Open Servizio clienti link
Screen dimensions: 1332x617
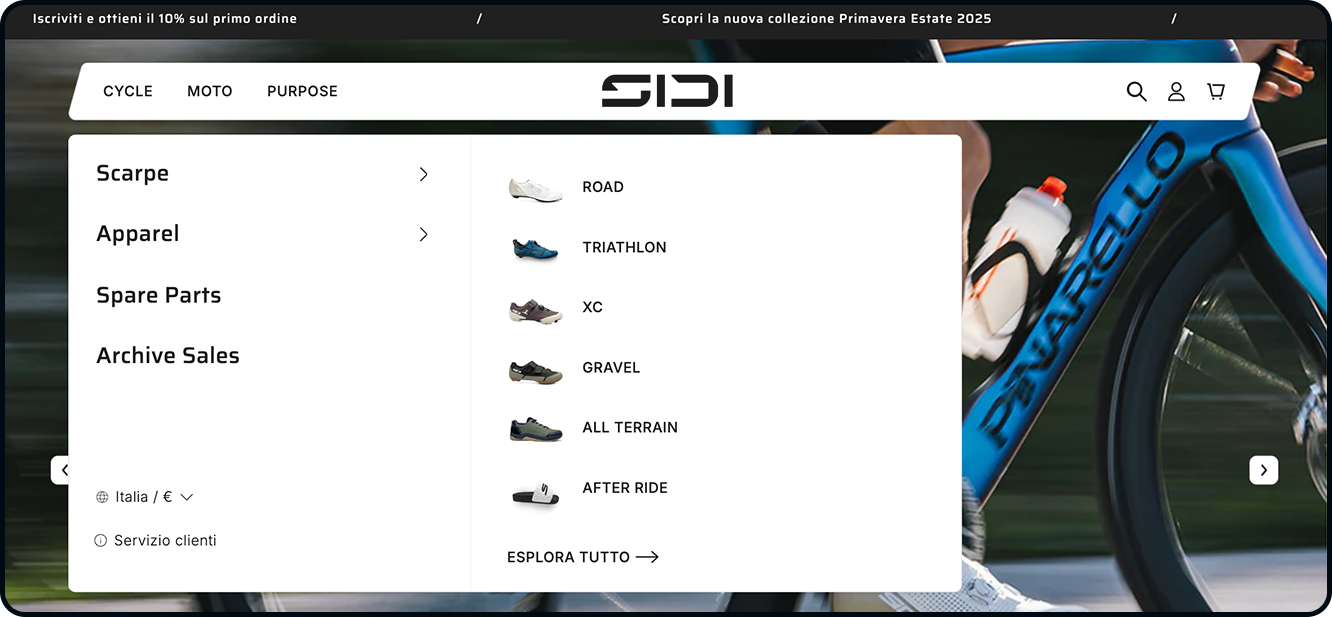(165, 541)
